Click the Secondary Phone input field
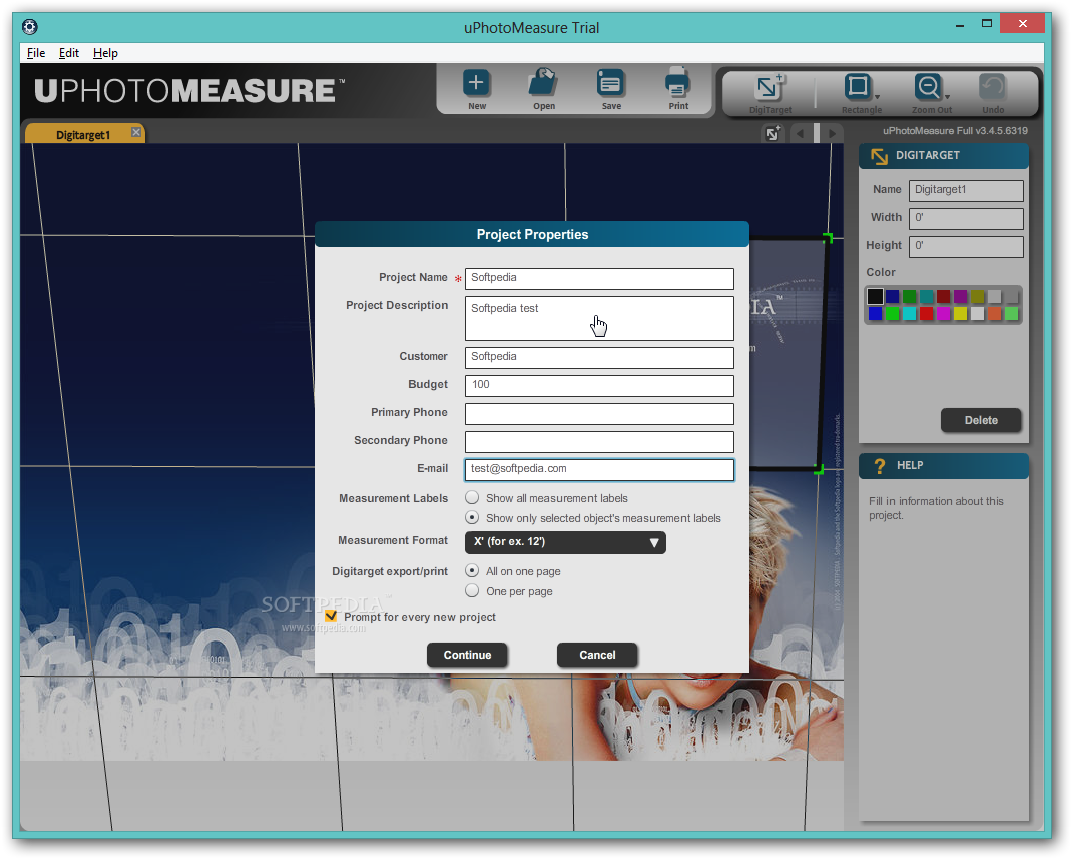 click(599, 441)
